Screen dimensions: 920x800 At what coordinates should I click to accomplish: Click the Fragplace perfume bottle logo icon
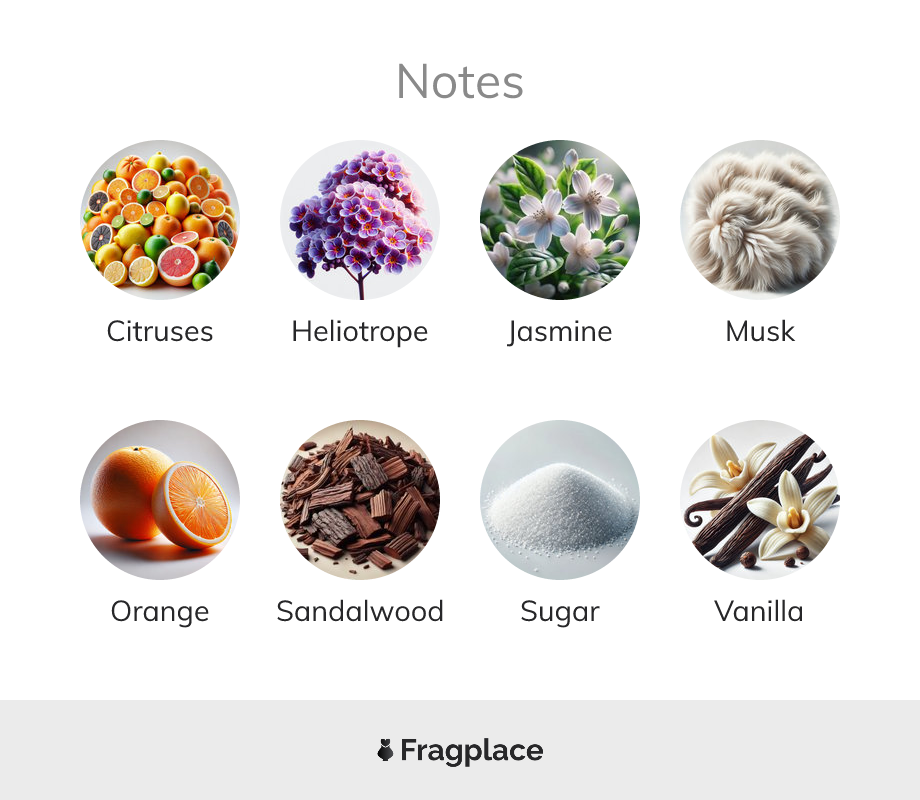click(385, 750)
